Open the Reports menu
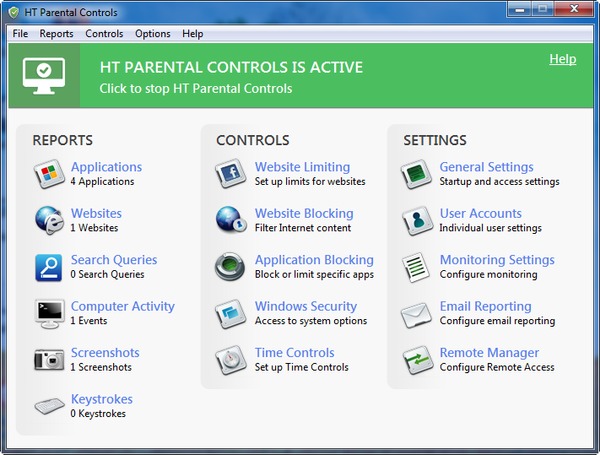This screenshot has width=600, height=455. [x=56, y=33]
